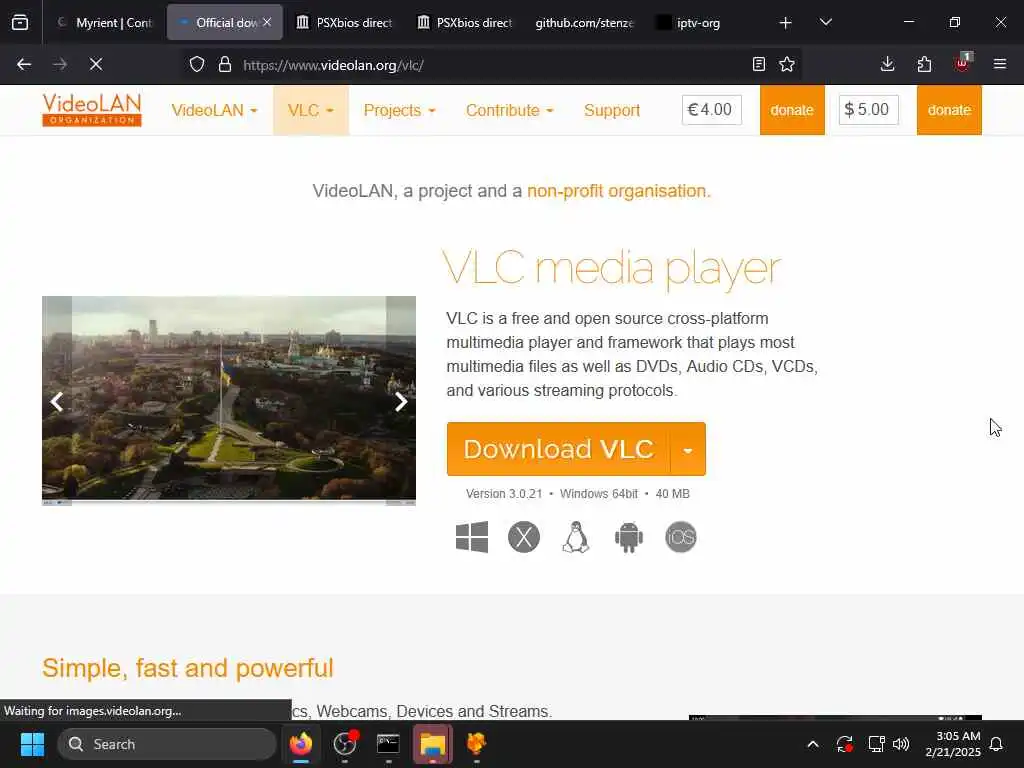This screenshot has width=1024, height=768.
Task: Select the macOS X platform icon
Action: [524, 537]
